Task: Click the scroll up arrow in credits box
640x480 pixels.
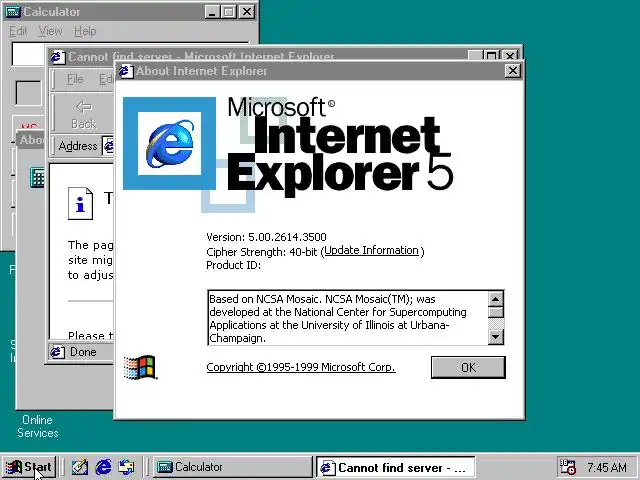Action: [496, 299]
